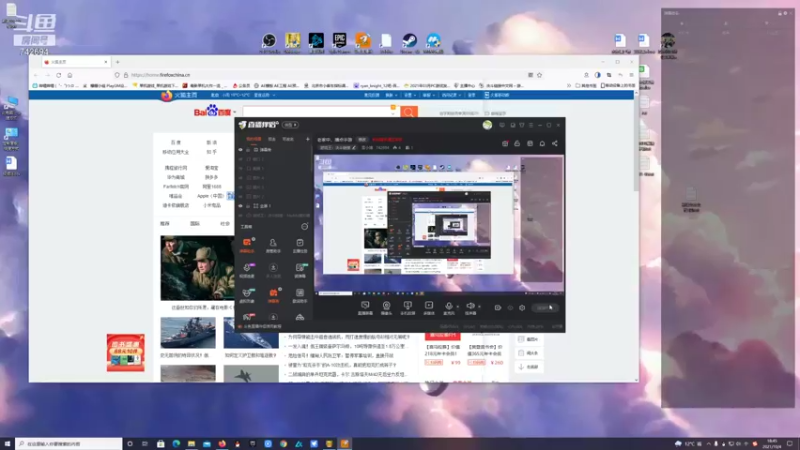Screen dimensions: 800x450
Task: Open the user avatar in streaming app title bar
Action: (x=487, y=125)
